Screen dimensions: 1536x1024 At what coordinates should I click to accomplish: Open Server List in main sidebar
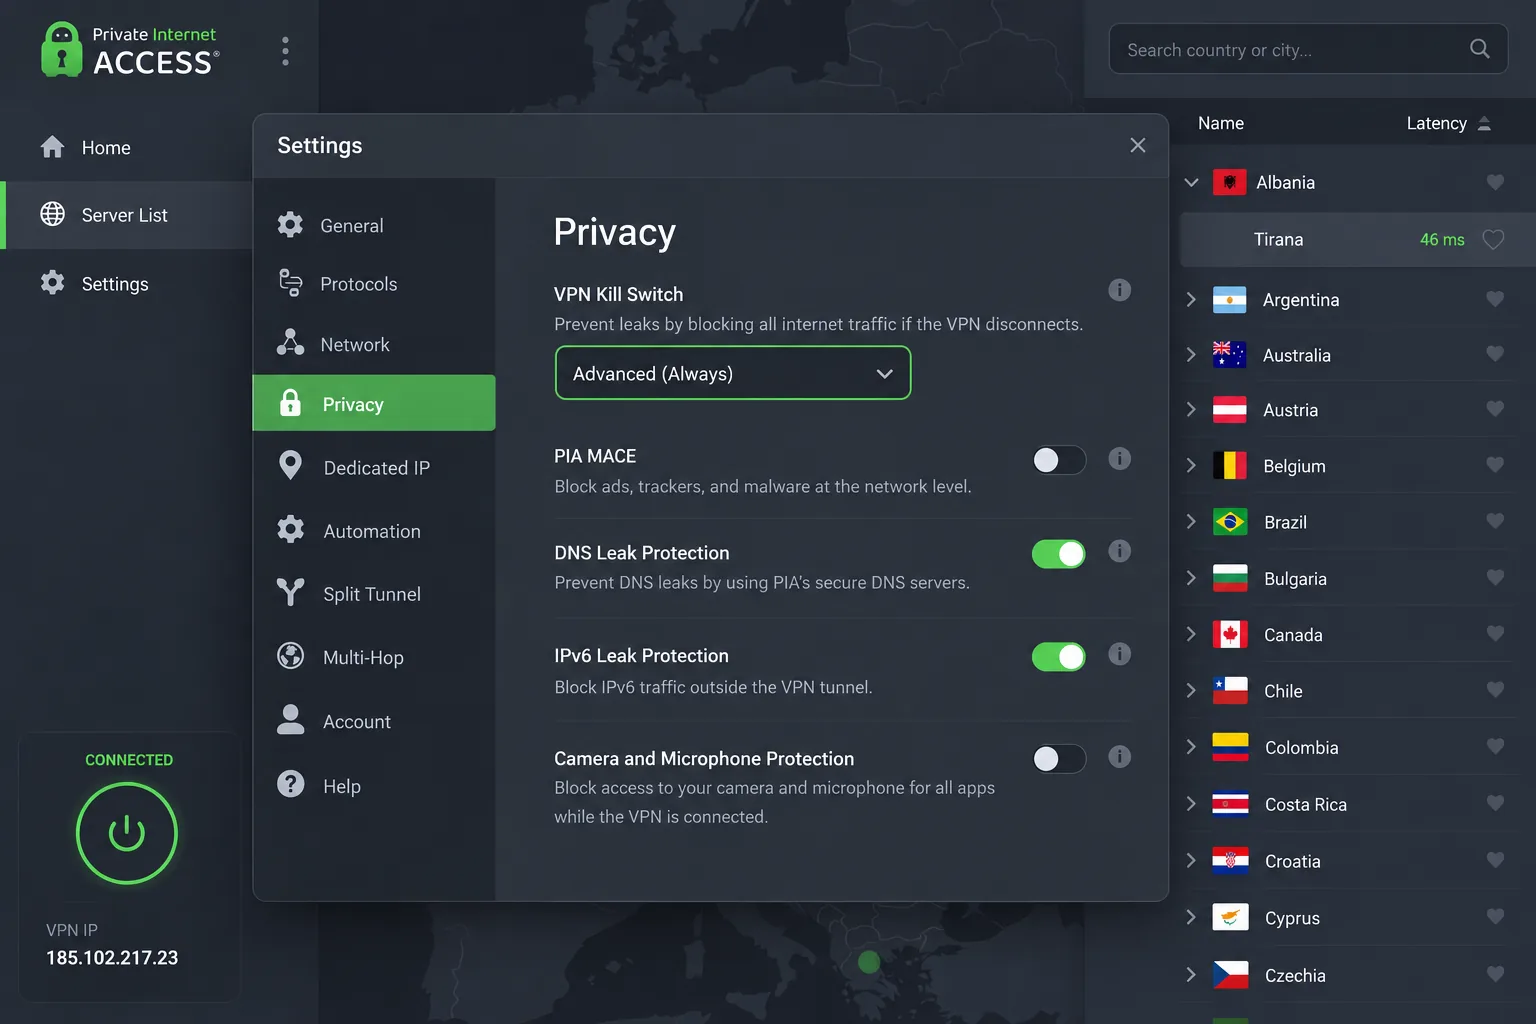[126, 215]
